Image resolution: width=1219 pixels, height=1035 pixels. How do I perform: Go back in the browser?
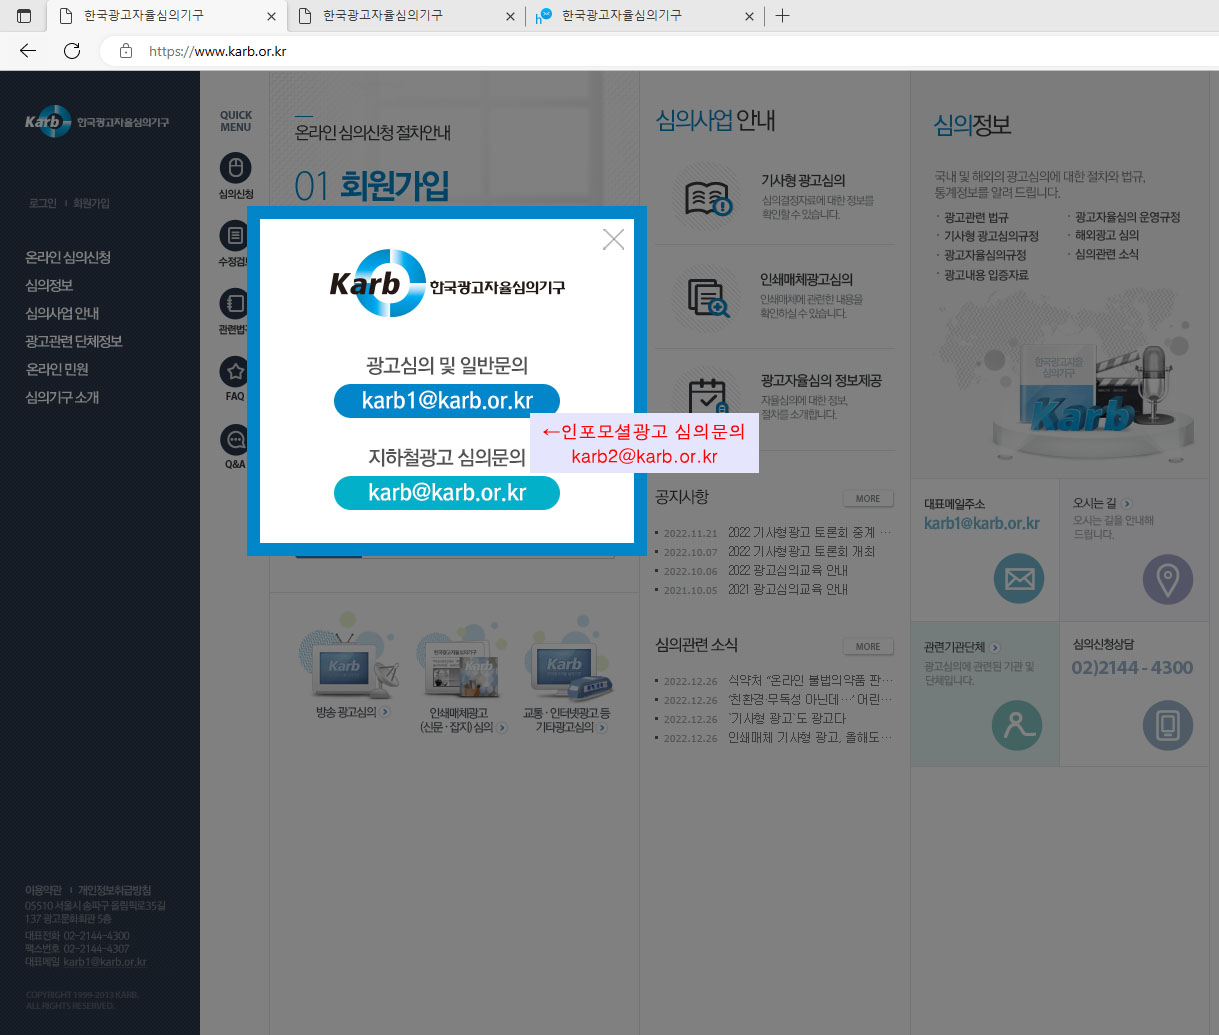(x=28, y=51)
